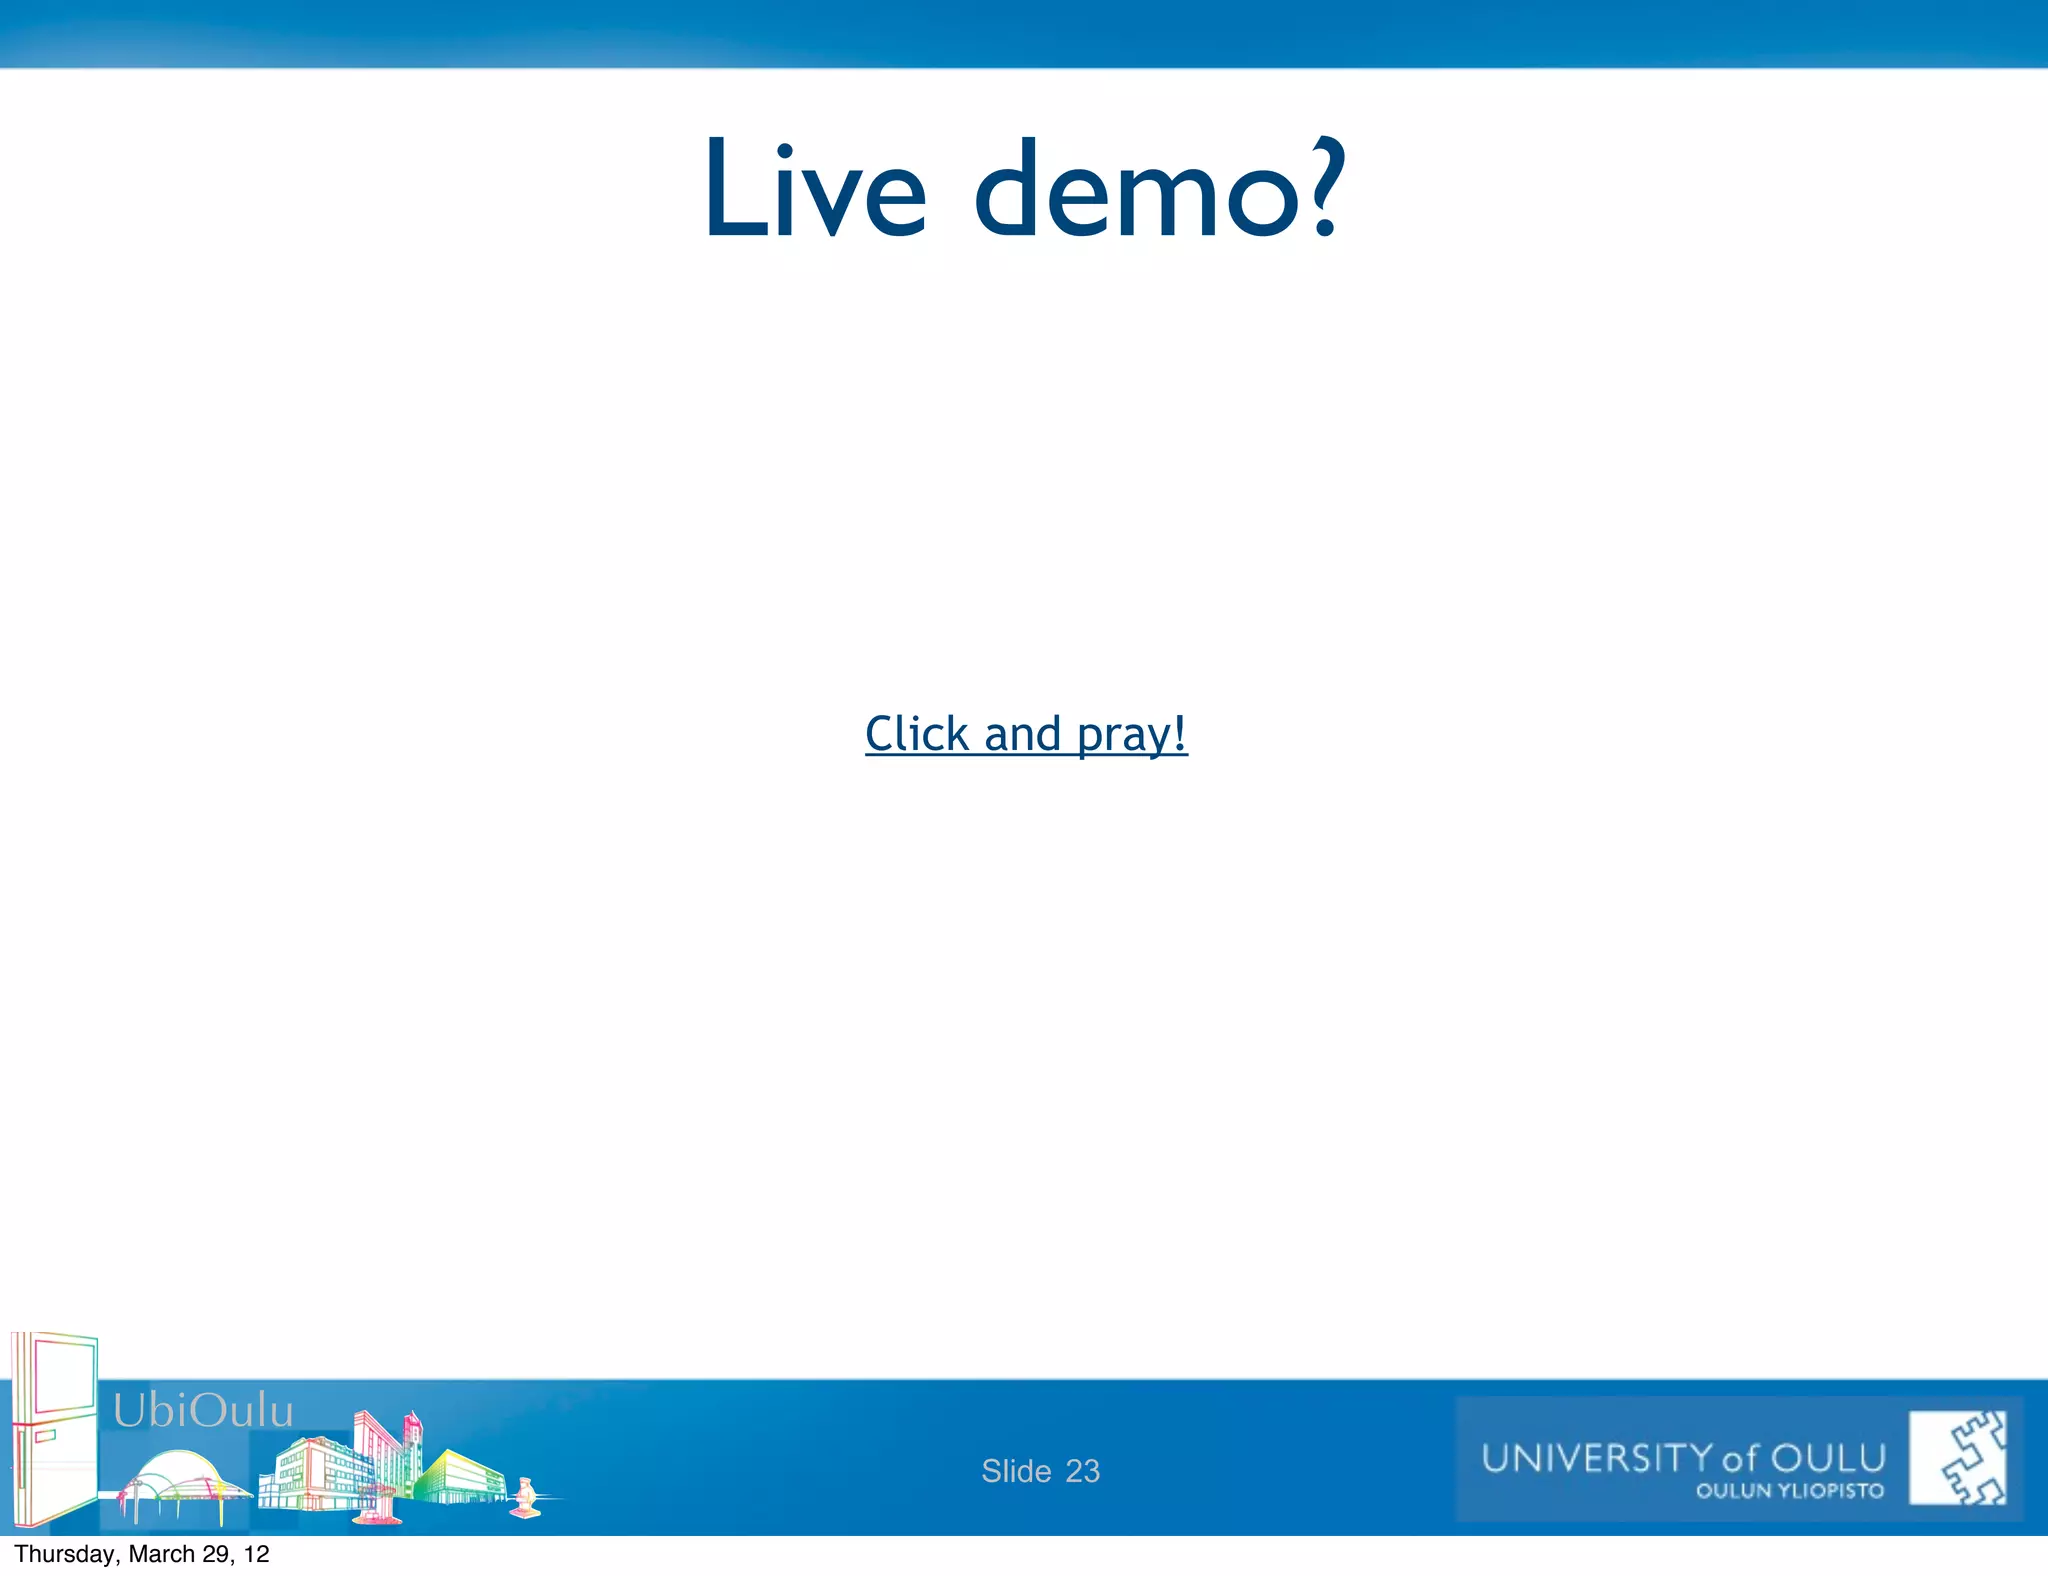Click the "Thursday, March 29, 12" date

pyautogui.click(x=142, y=1554)
